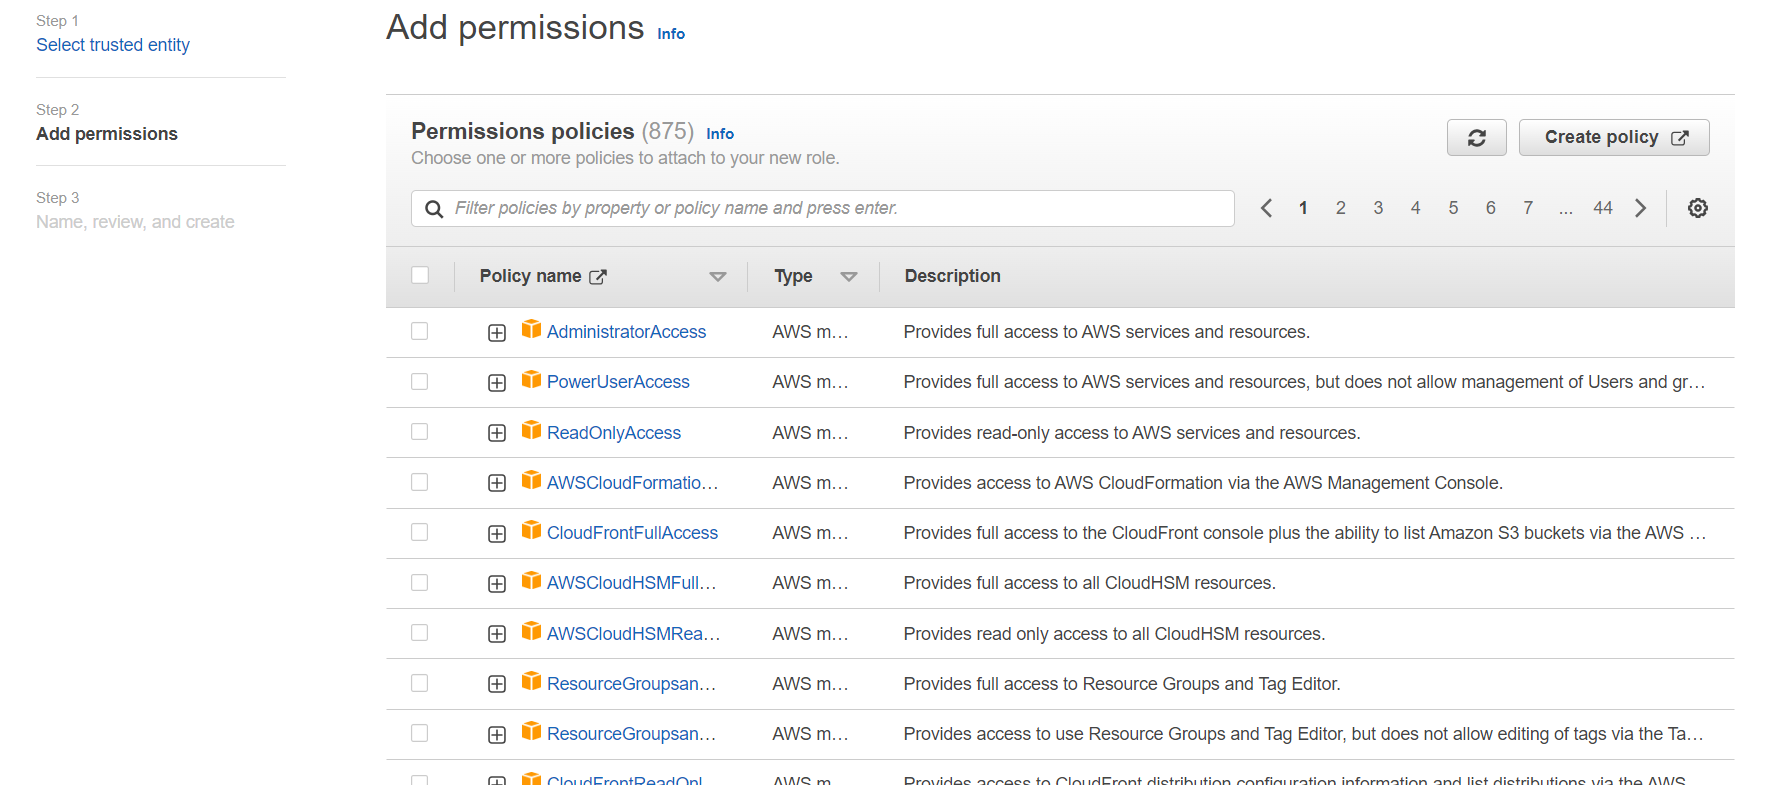Go to Step 1 Select trusted entity
The height and width of the screenshot is (785, 1775).
coord(113,45)
